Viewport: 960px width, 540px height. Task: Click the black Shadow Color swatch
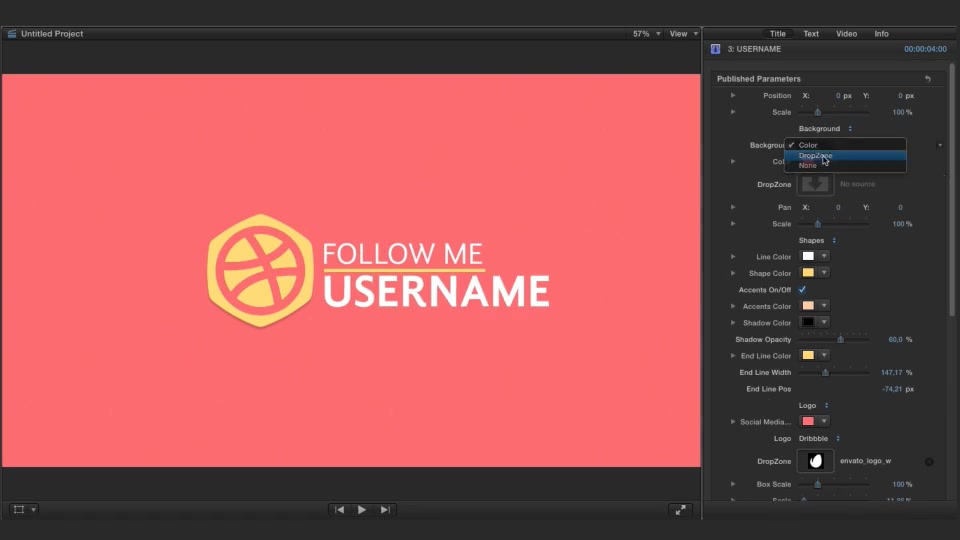808,322
